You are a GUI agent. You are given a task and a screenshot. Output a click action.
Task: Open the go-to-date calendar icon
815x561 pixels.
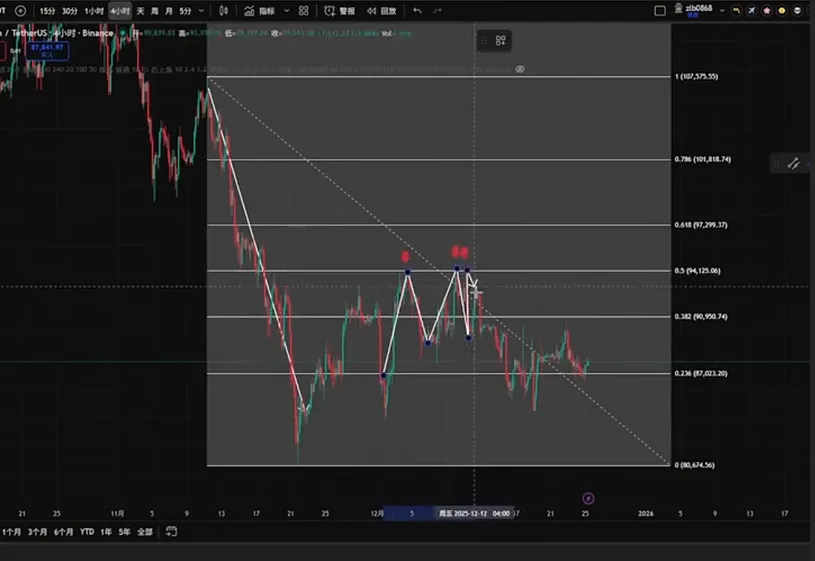pyautogui.click(x=172, y=531)
